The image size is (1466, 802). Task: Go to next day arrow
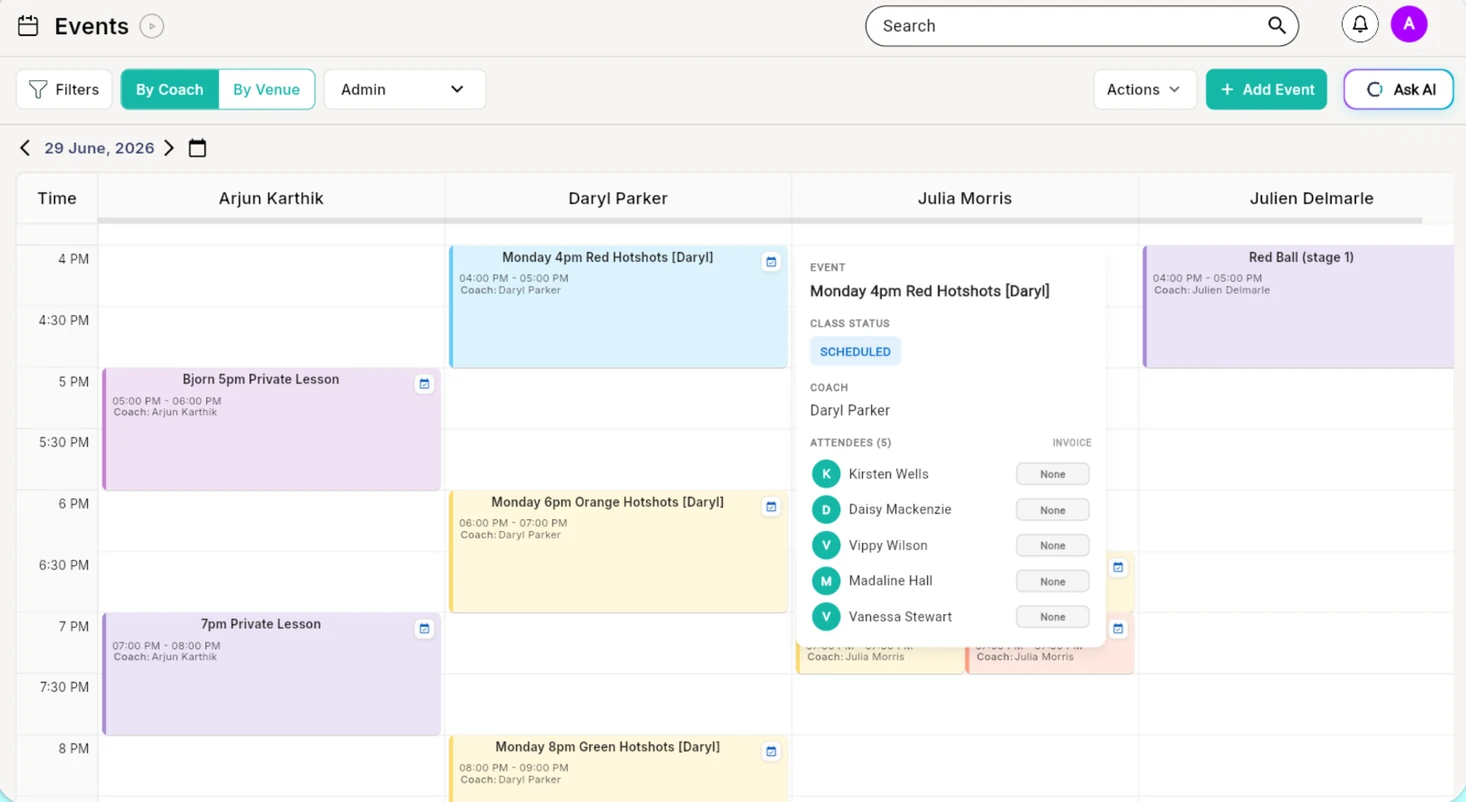(x=169, y=148)
